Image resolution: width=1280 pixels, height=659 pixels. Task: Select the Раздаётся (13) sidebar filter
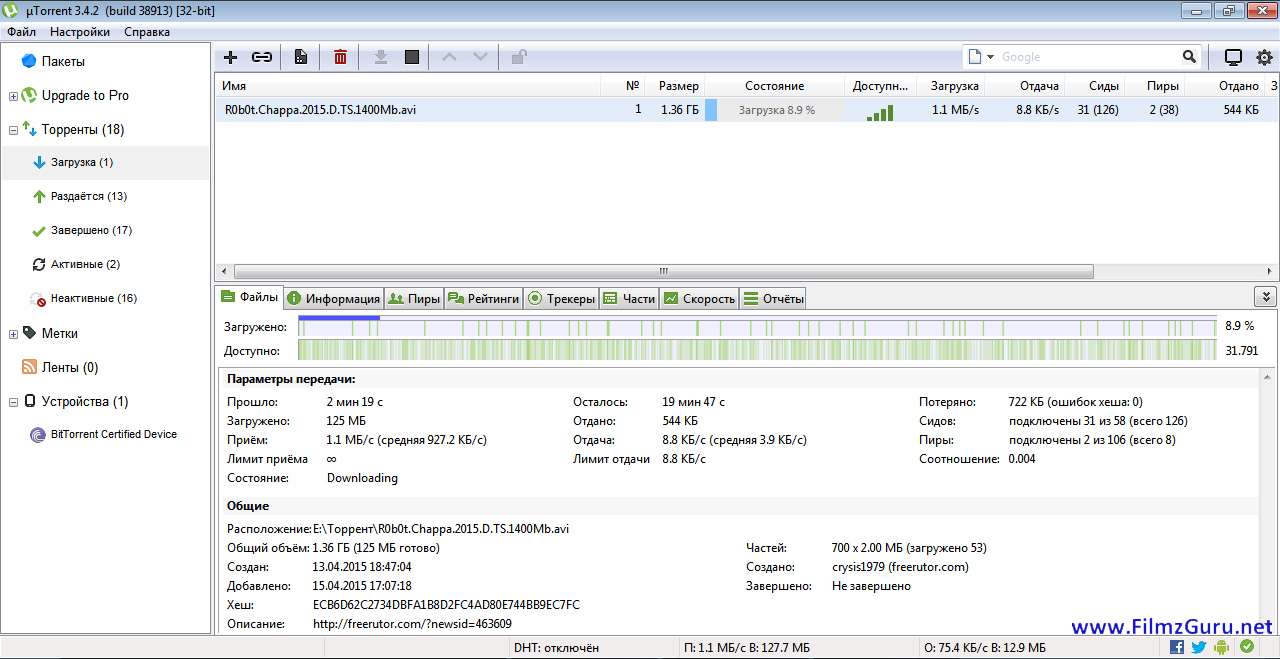tap(88, 196)
